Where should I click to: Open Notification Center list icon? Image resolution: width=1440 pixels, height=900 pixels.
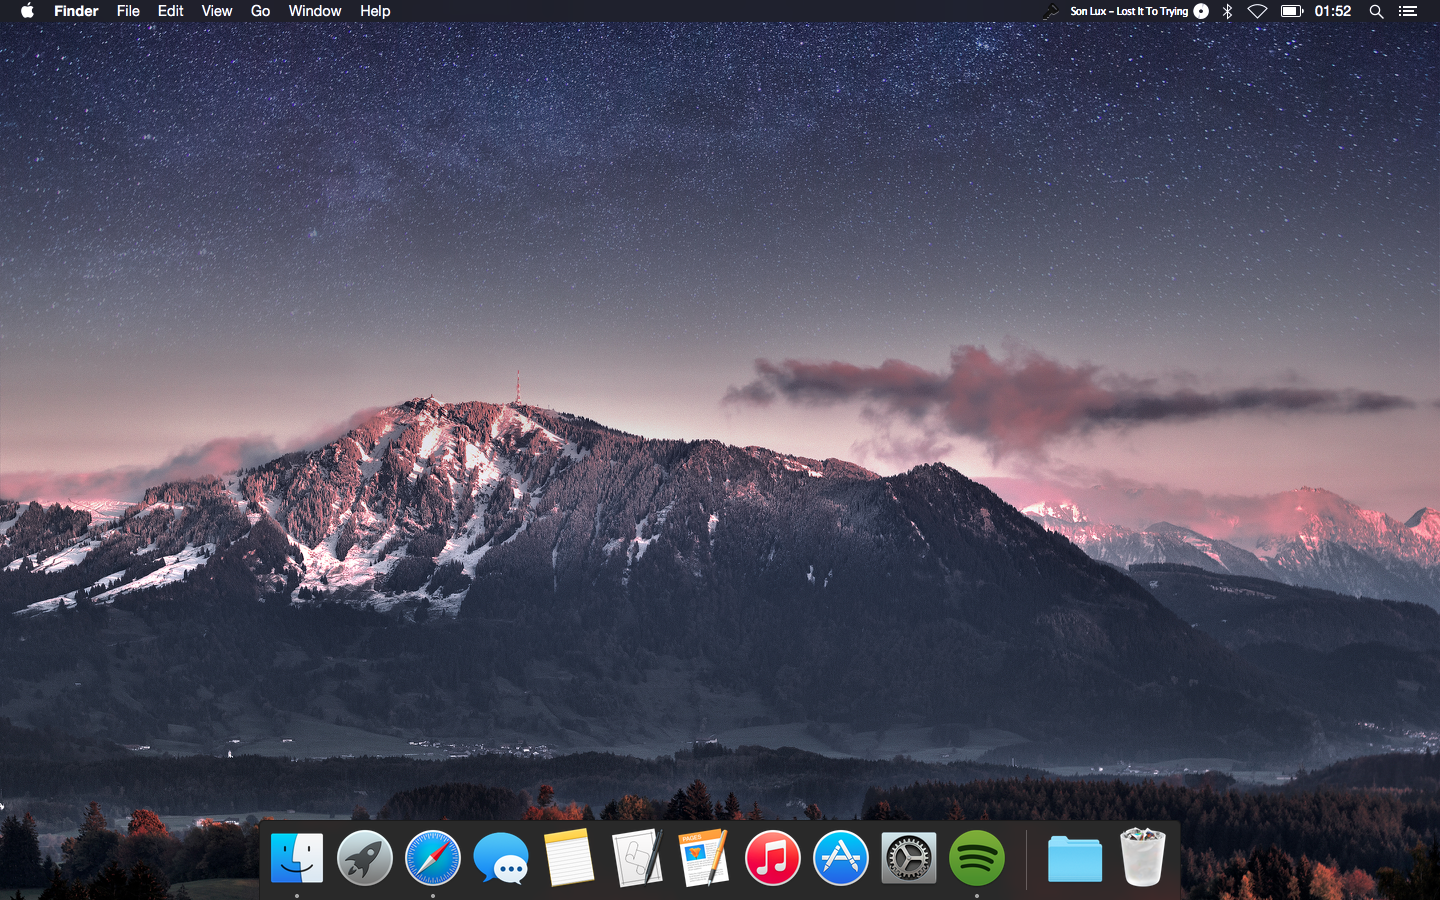1408,11
